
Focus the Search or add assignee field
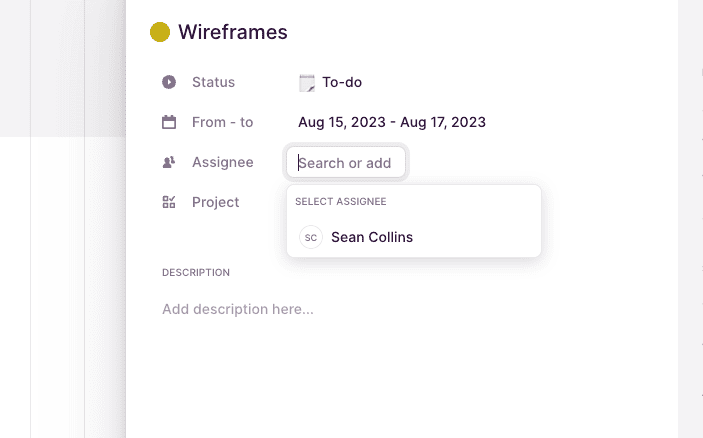(x=346, y=162)
